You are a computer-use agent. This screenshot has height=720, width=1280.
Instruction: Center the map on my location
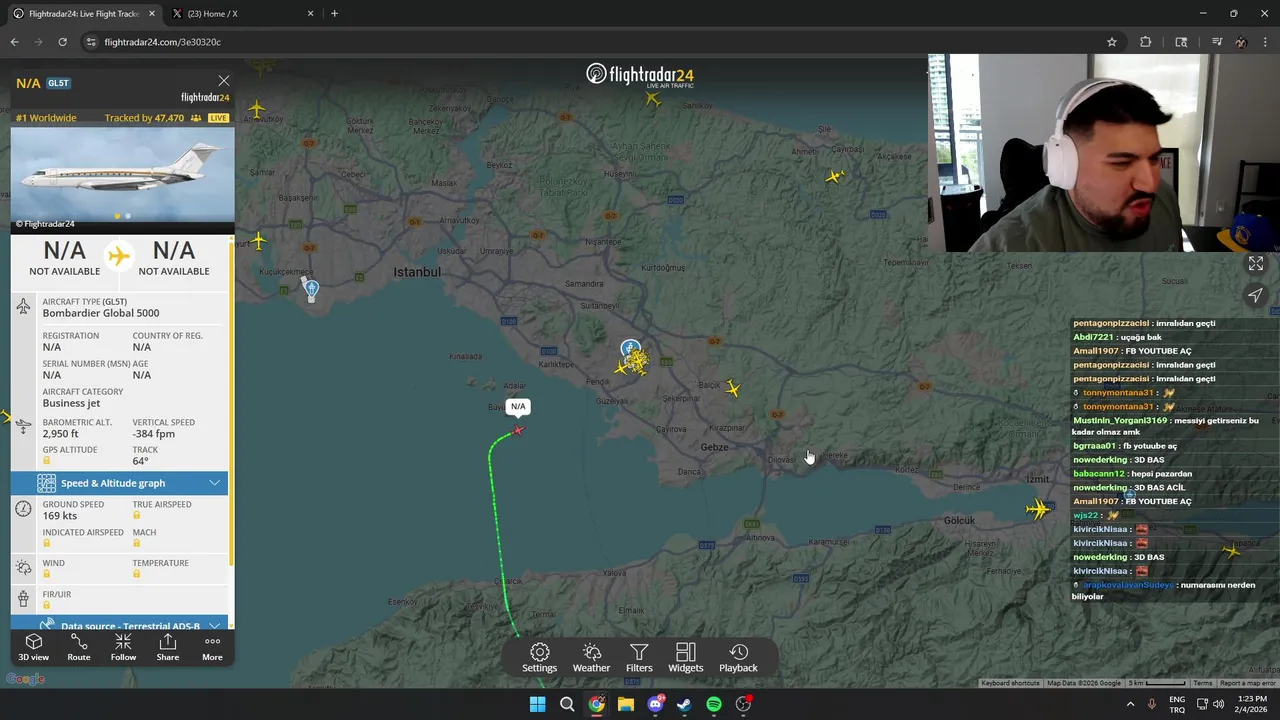point(1255,295)
